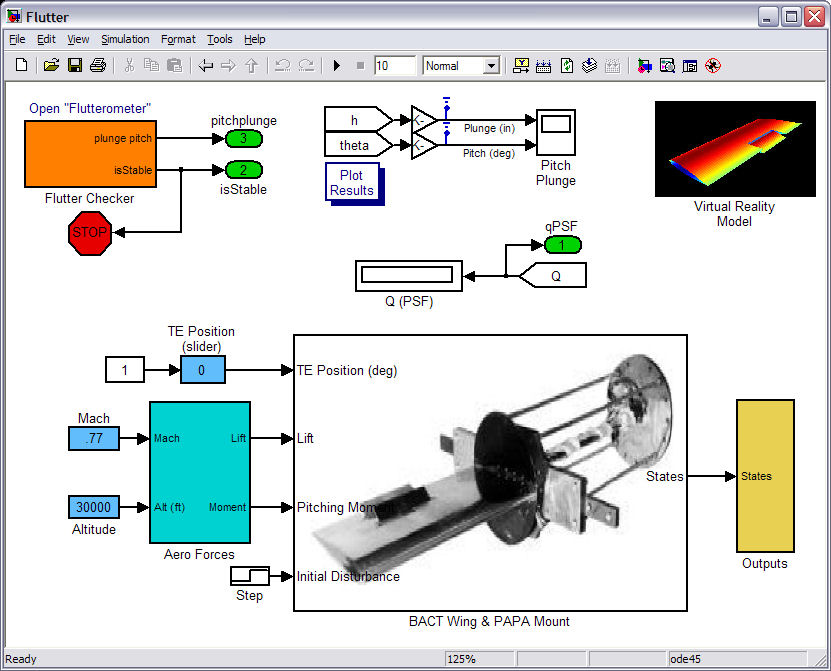The width and height of the screenshot is (831, 671).
Task: Select the Mach .77 constant block
Action: pyautogui.click(x=94, y=438)
